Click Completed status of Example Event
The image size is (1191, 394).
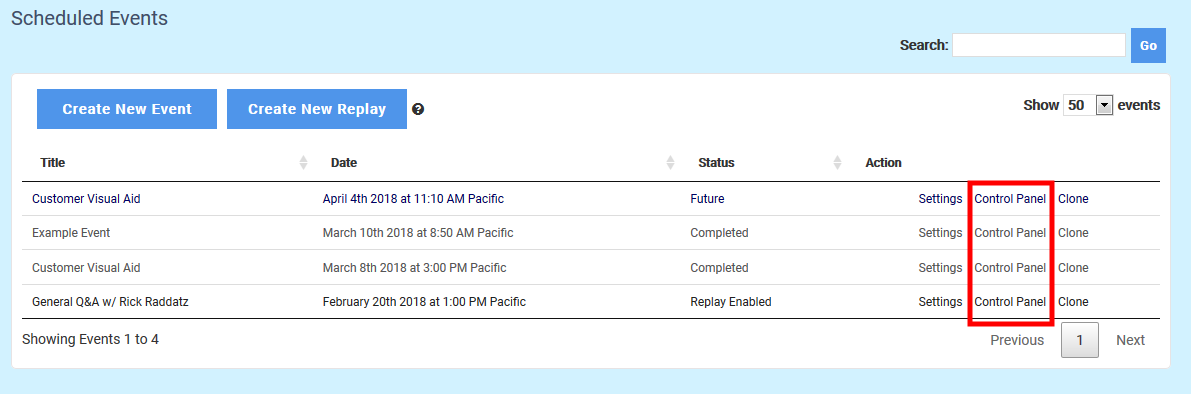click(719, 233)
